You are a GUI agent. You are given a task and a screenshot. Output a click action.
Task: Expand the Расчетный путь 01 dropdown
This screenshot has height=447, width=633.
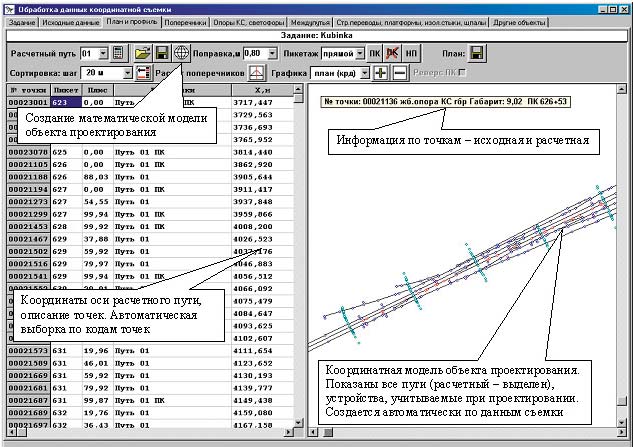pyautogui.click(x=101, y=53)
